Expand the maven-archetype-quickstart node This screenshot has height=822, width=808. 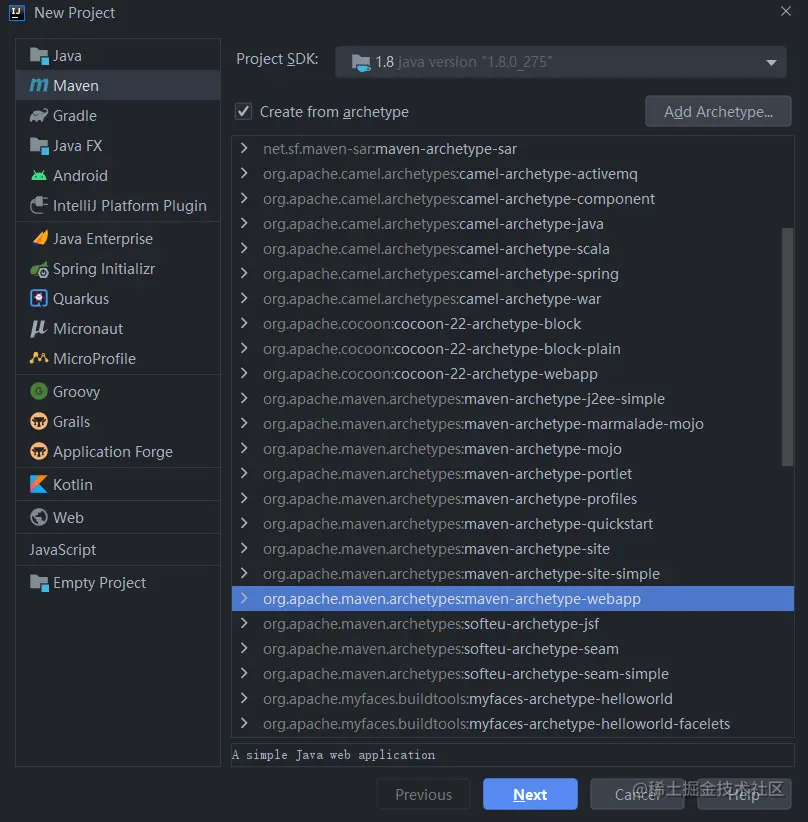pos(244,523)
